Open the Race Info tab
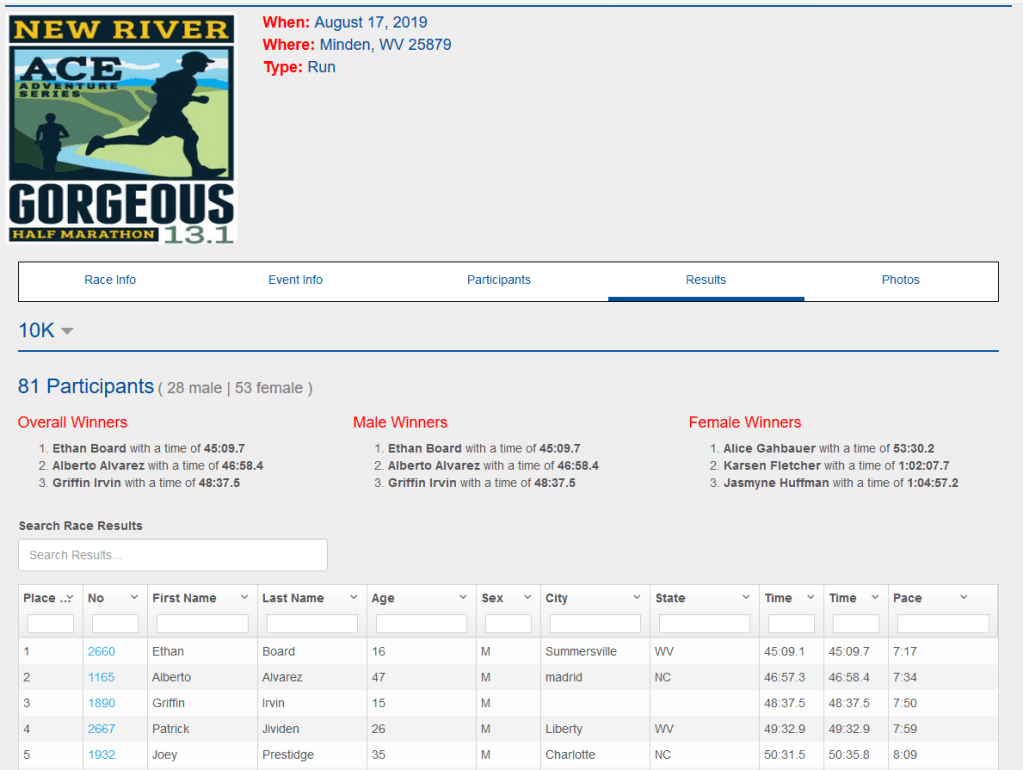Image resolution: width=1023 pixels, height=770 pixels. [110, 280]
